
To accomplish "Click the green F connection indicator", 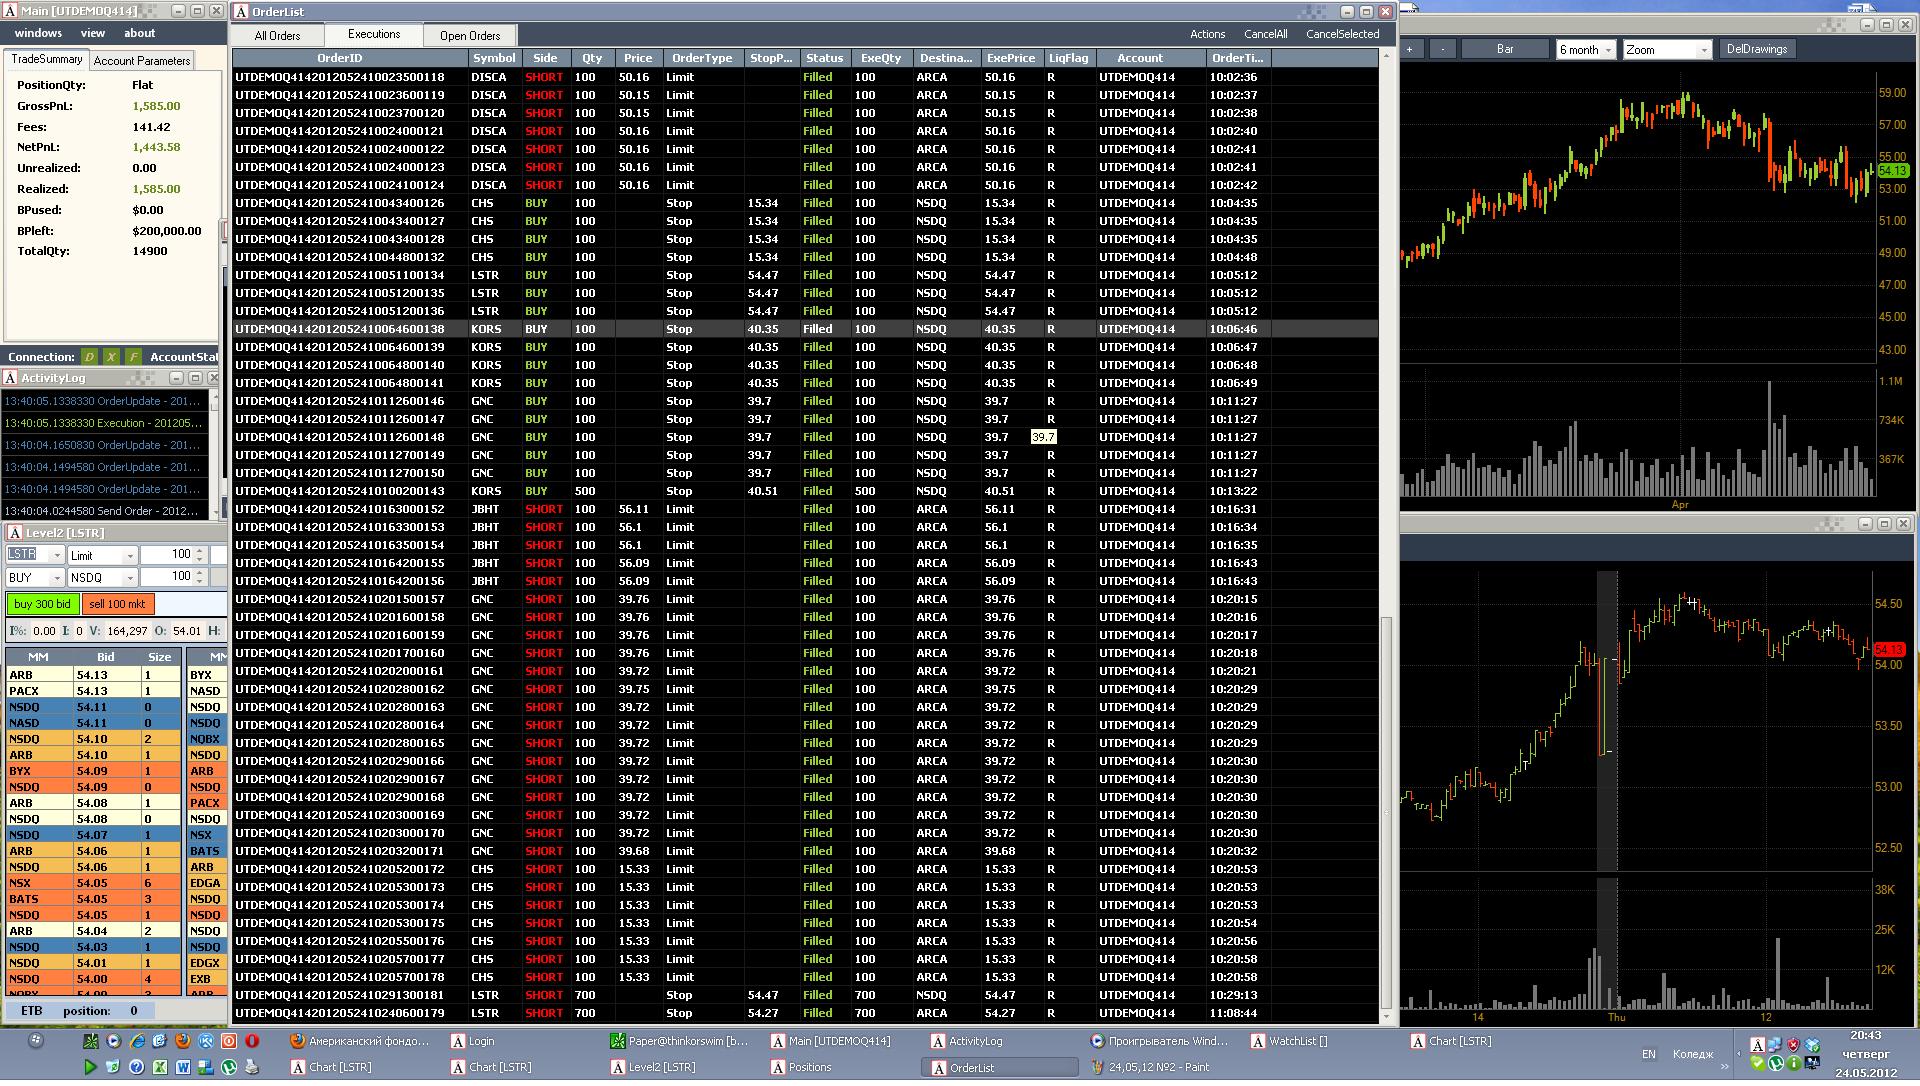I will (x=133, y=357).
